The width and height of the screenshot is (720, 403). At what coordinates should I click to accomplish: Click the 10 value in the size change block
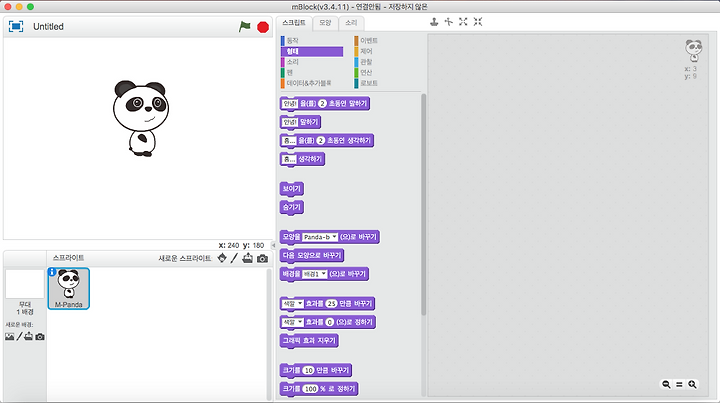309,370
